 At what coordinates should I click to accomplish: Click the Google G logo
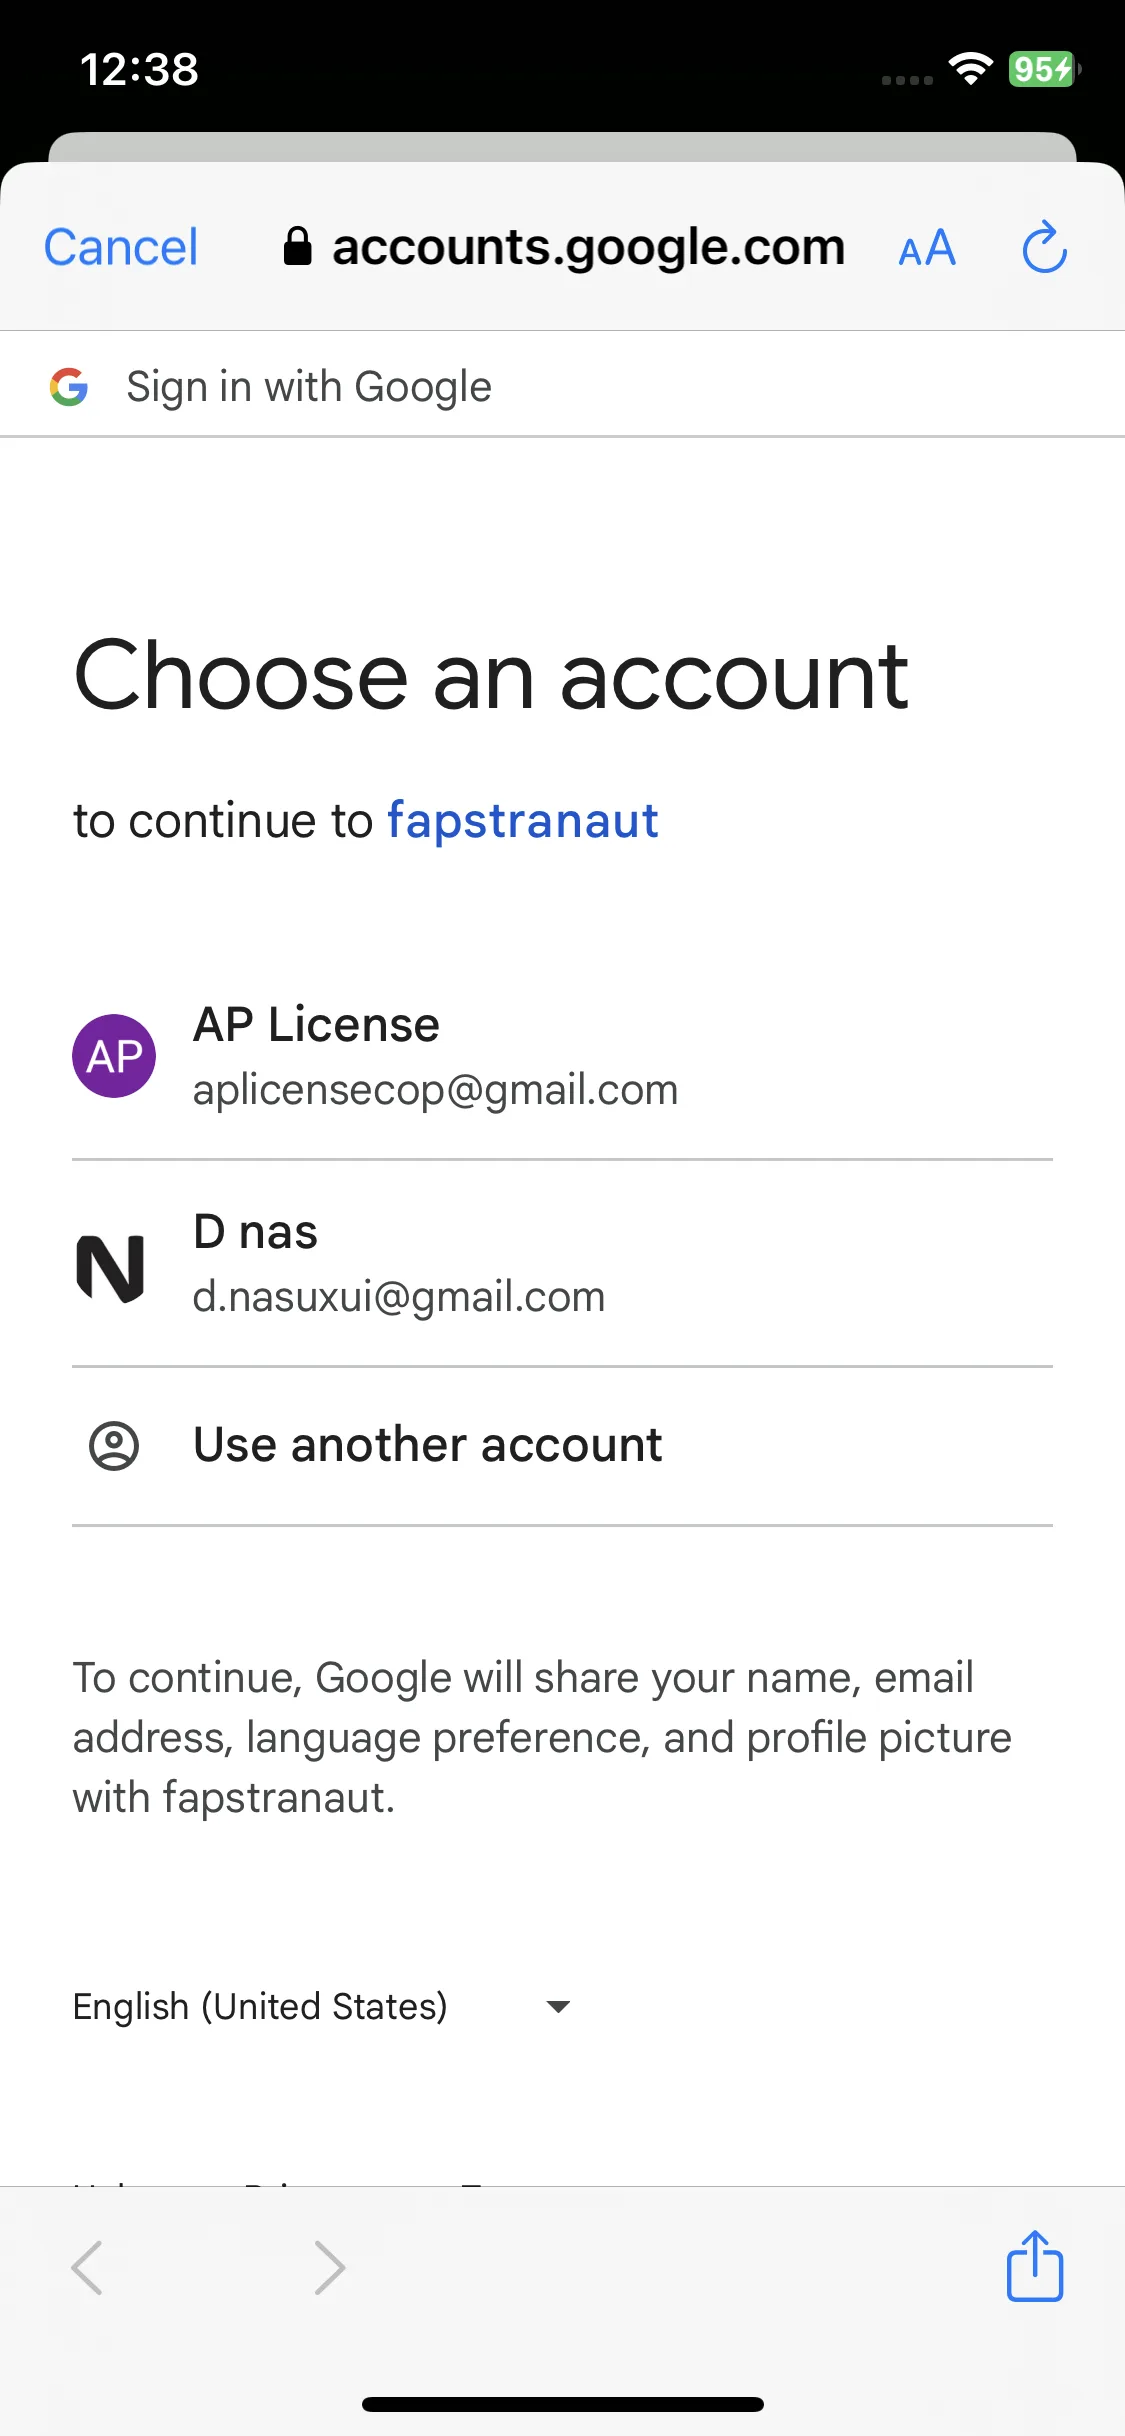(69, 387)
